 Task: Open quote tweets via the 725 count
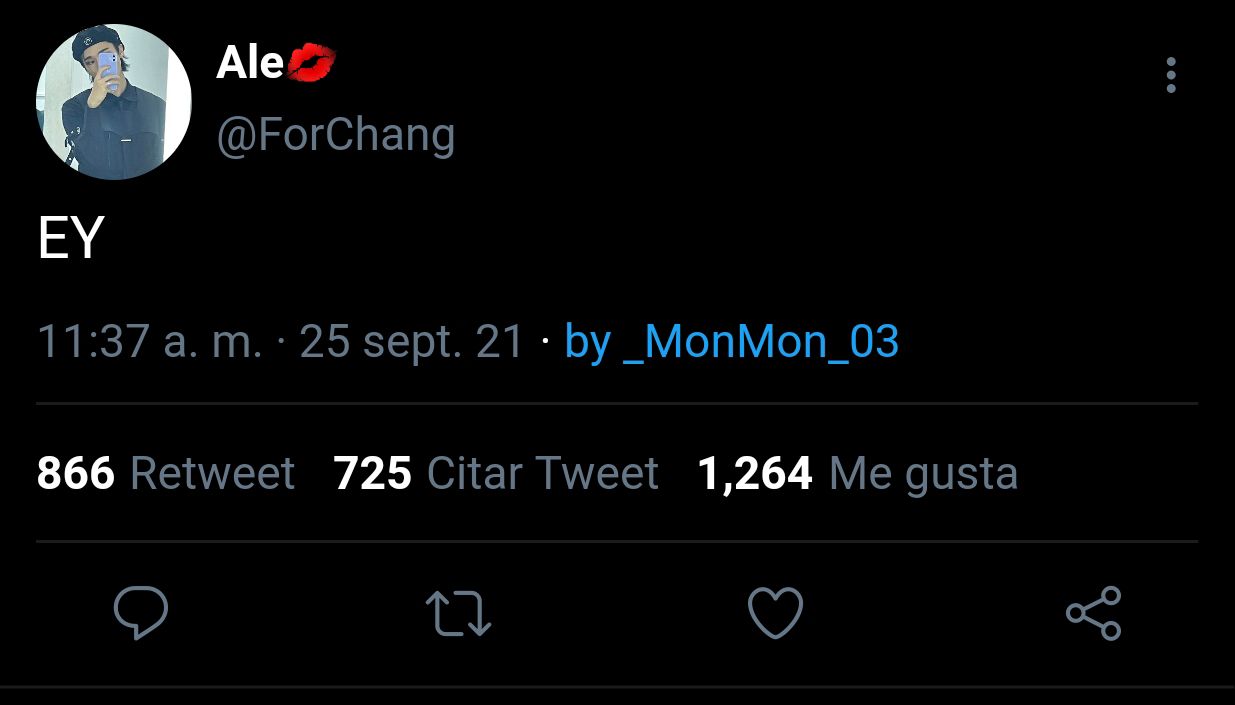[373, 473]
